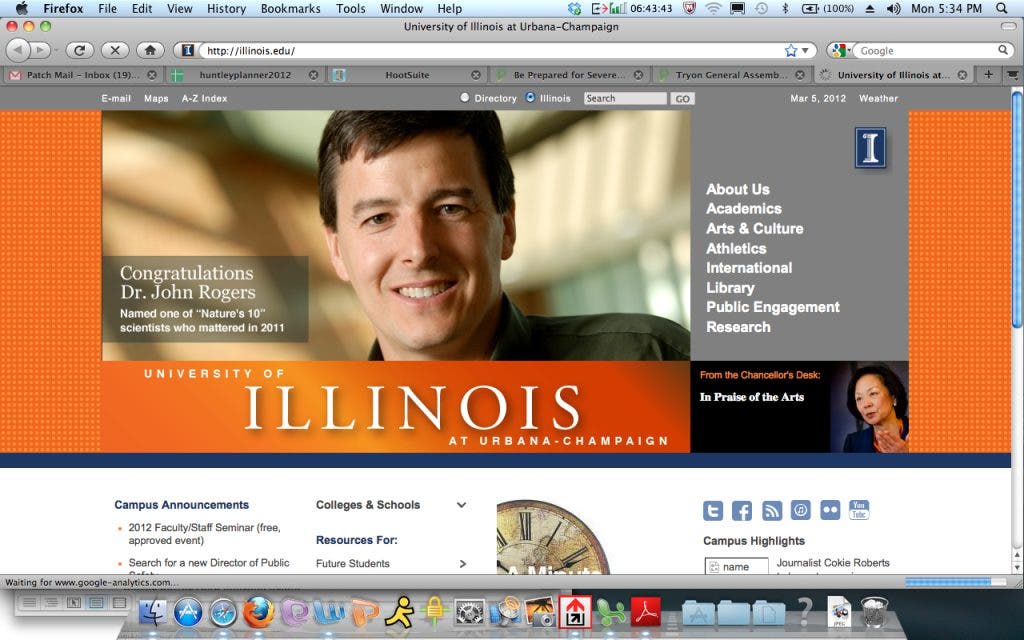The image size is (1024, 640).
Task: Open the Arts & Culture link
Action: (754, 229)
